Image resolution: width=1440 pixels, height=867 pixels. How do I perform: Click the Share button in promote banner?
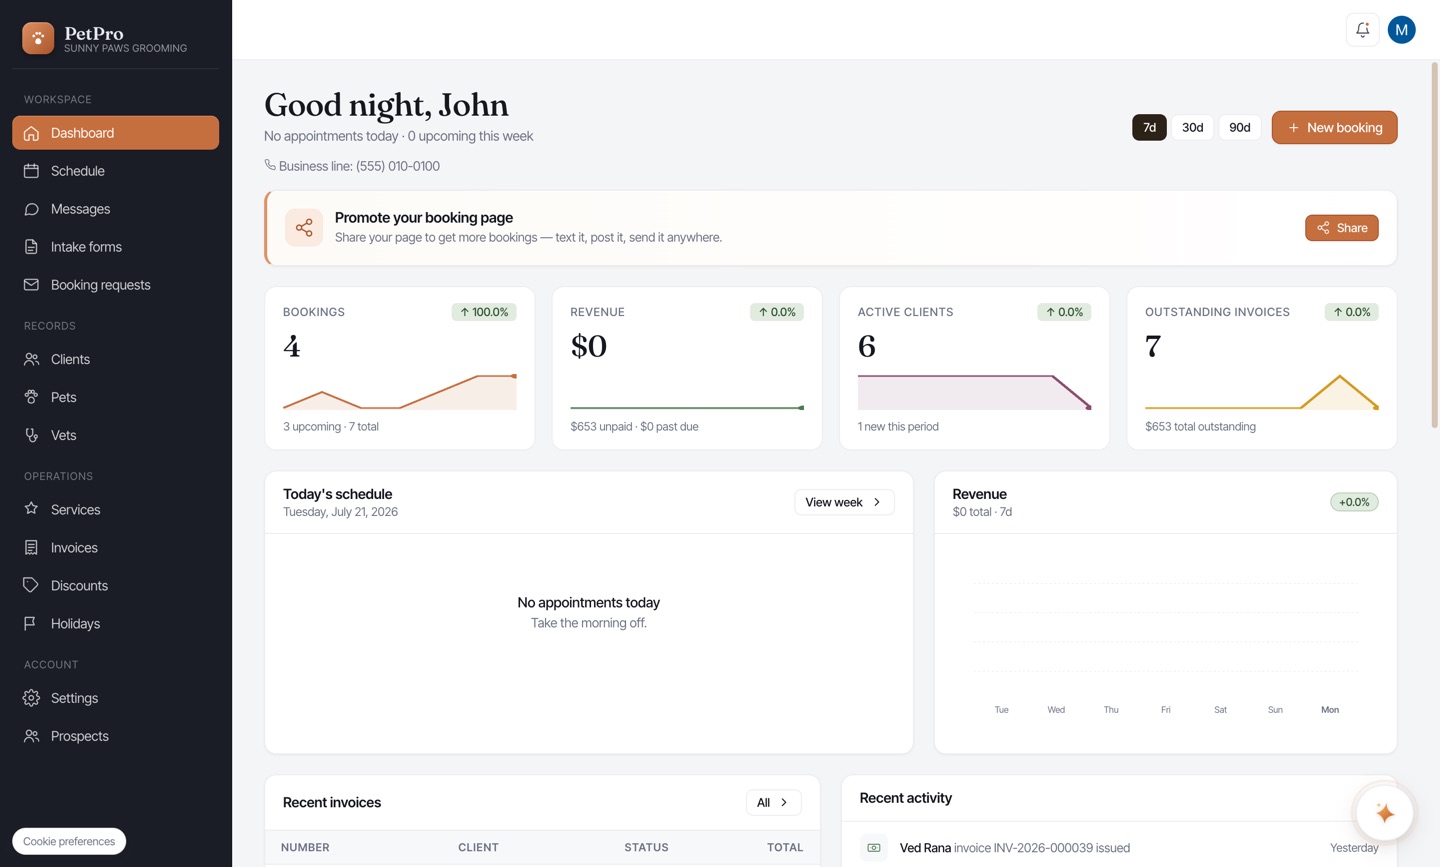pos(1341,228)
